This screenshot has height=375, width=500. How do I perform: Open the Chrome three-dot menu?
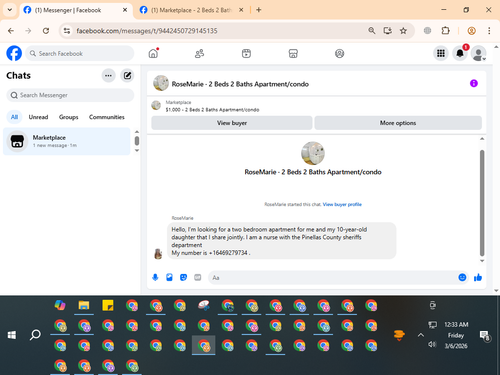click(x=489, y=31)
